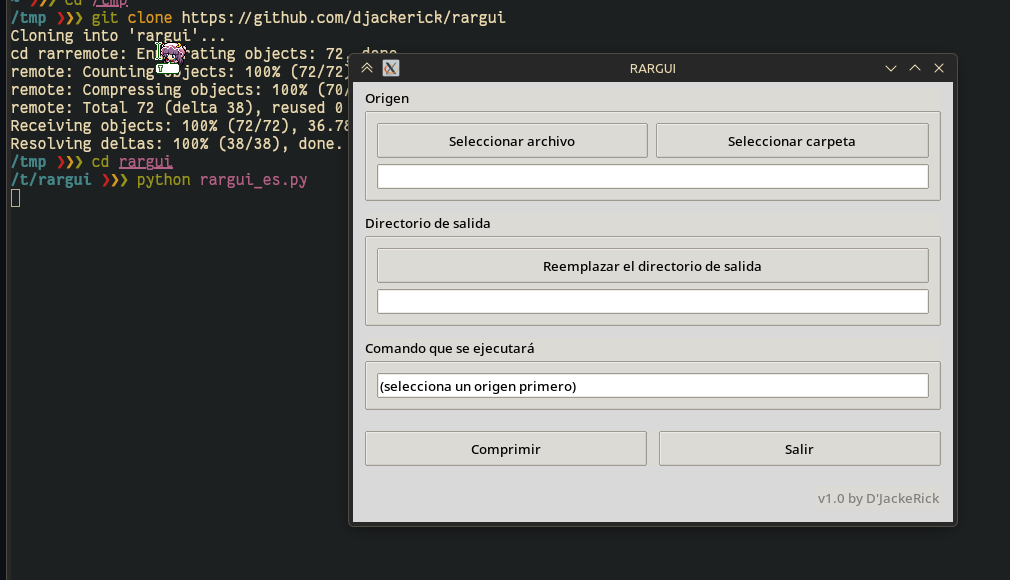Focus the Directorio de salida text field
Screen dimensions: 1010x580
[x=653, y=302]
